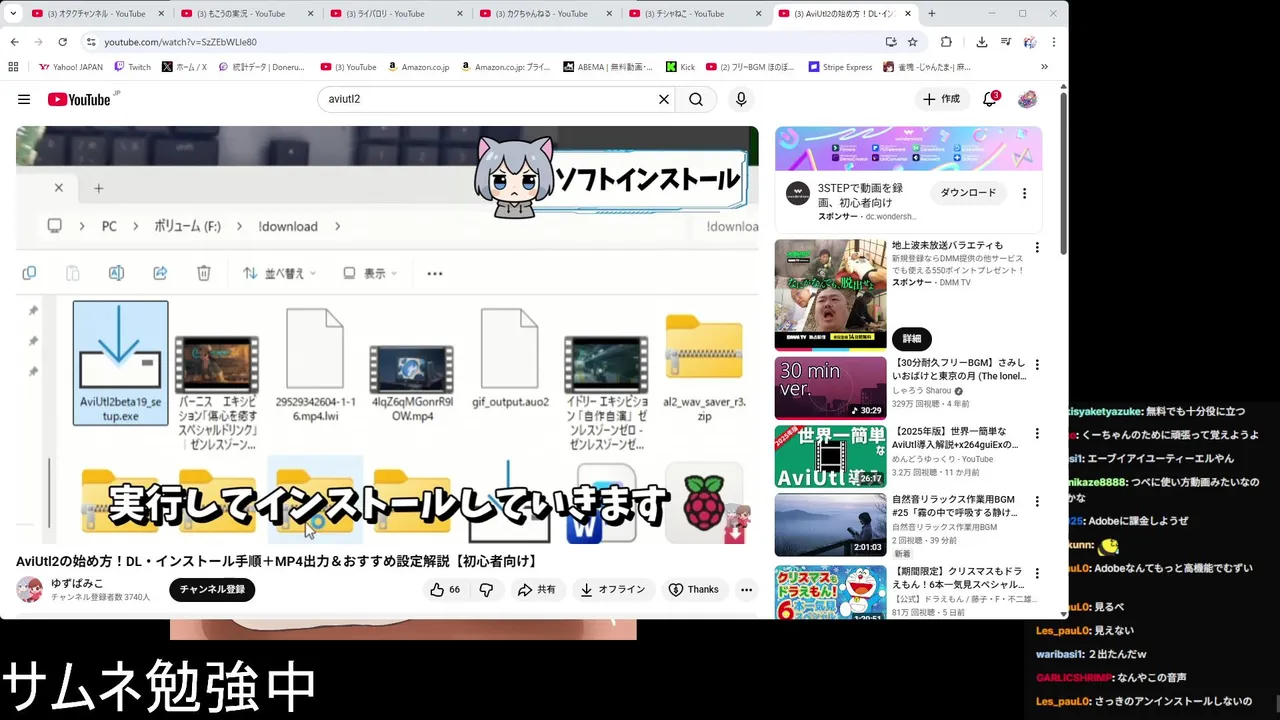The height and width of the screenshot is (720, 1280).
Task: Open options for the 3STEP sponsor ad
Action: point(1024,193)
